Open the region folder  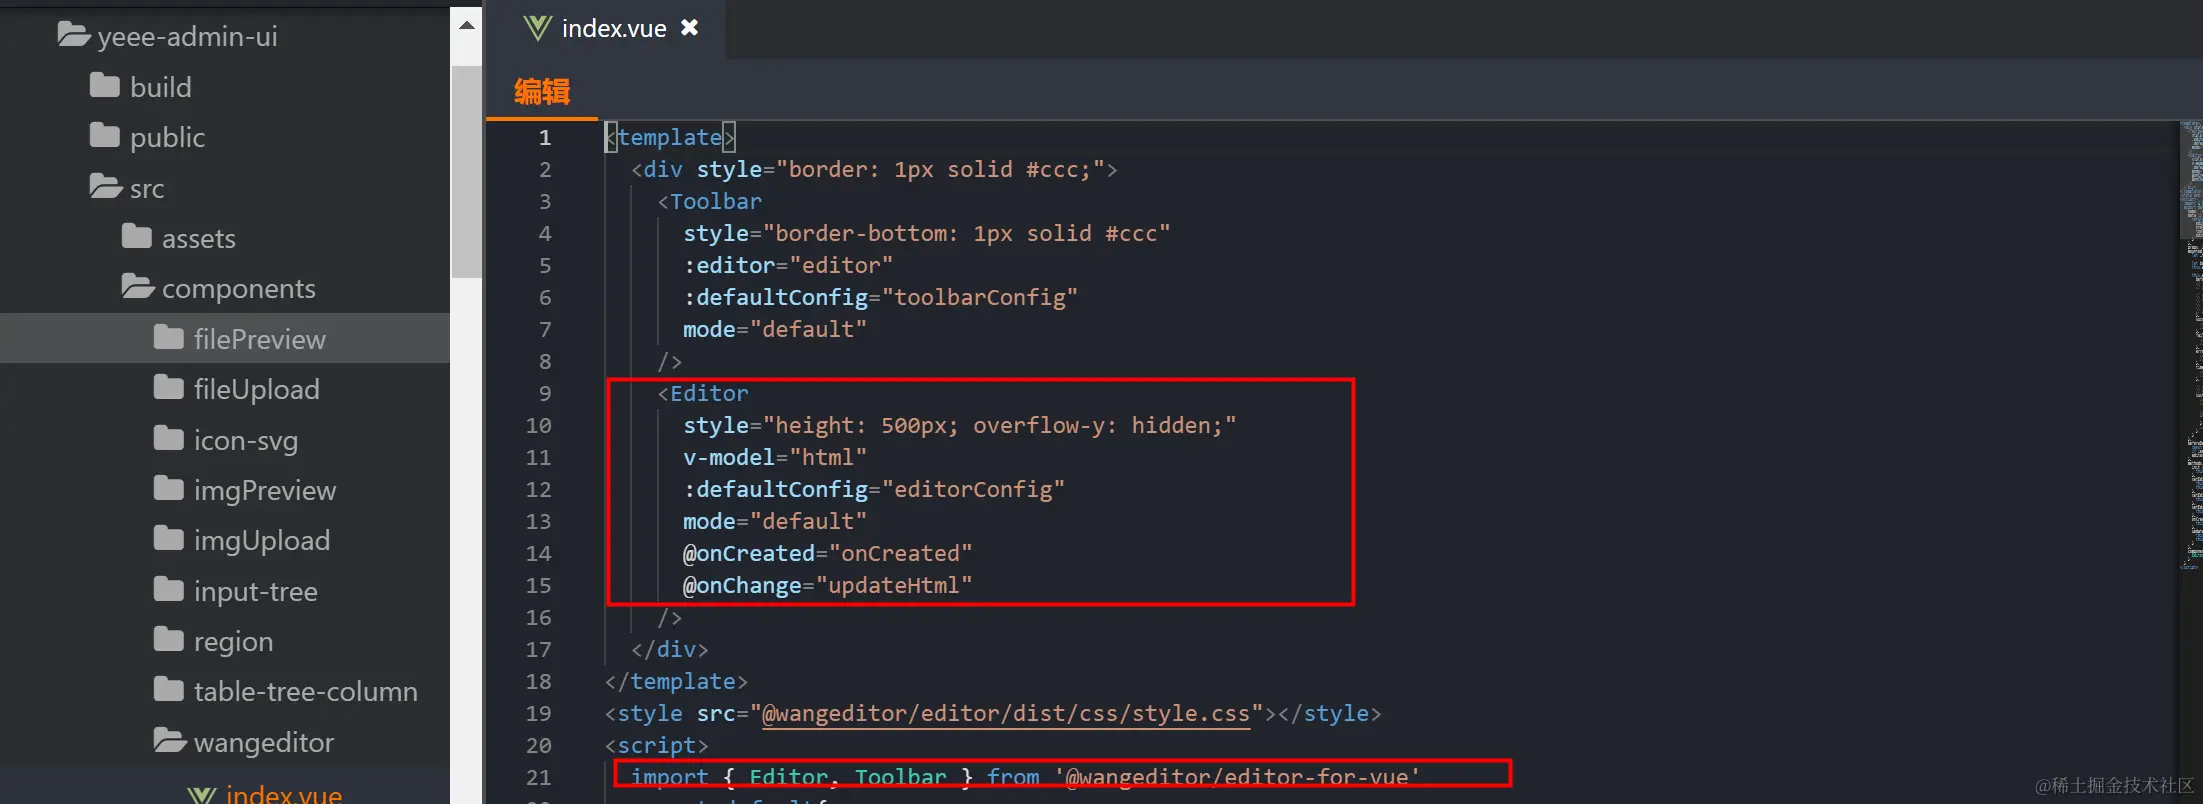[233, 641]
